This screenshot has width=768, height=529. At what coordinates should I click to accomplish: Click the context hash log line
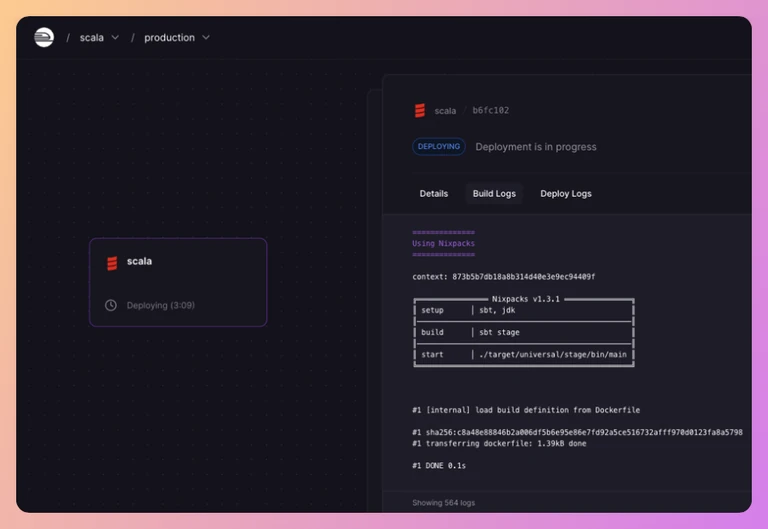click(504, 277)
